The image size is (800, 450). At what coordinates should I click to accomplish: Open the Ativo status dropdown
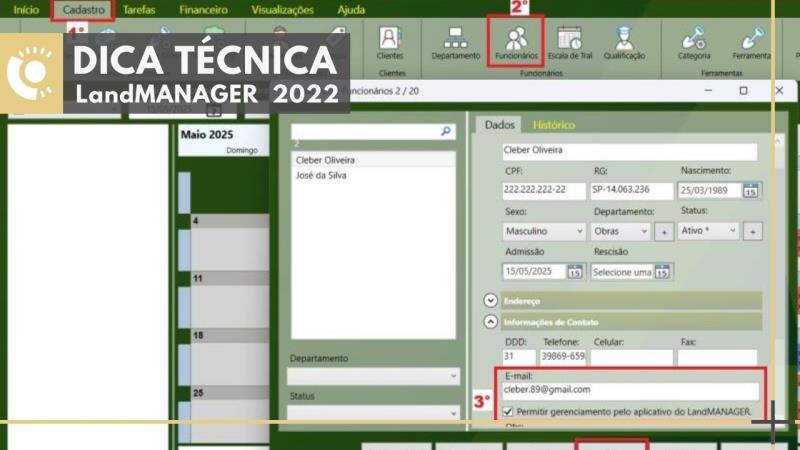pyautogui.click(x=708, y=231)
